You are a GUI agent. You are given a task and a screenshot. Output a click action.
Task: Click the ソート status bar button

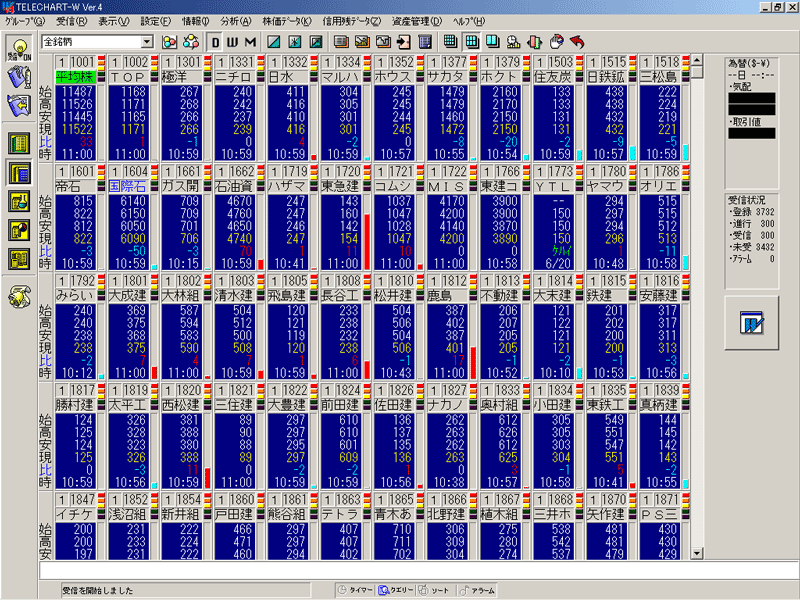(435, 590)
